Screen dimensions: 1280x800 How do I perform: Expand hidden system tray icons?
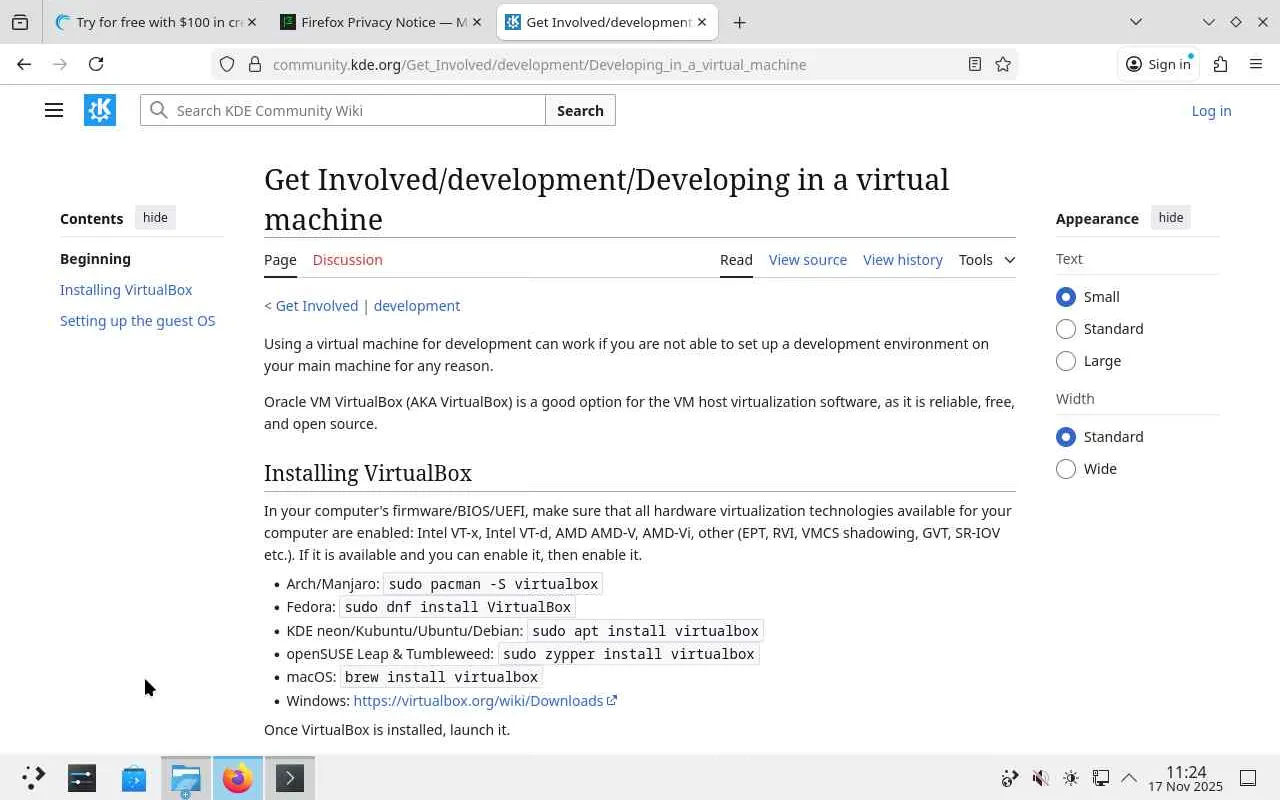tap(1129, 778)
